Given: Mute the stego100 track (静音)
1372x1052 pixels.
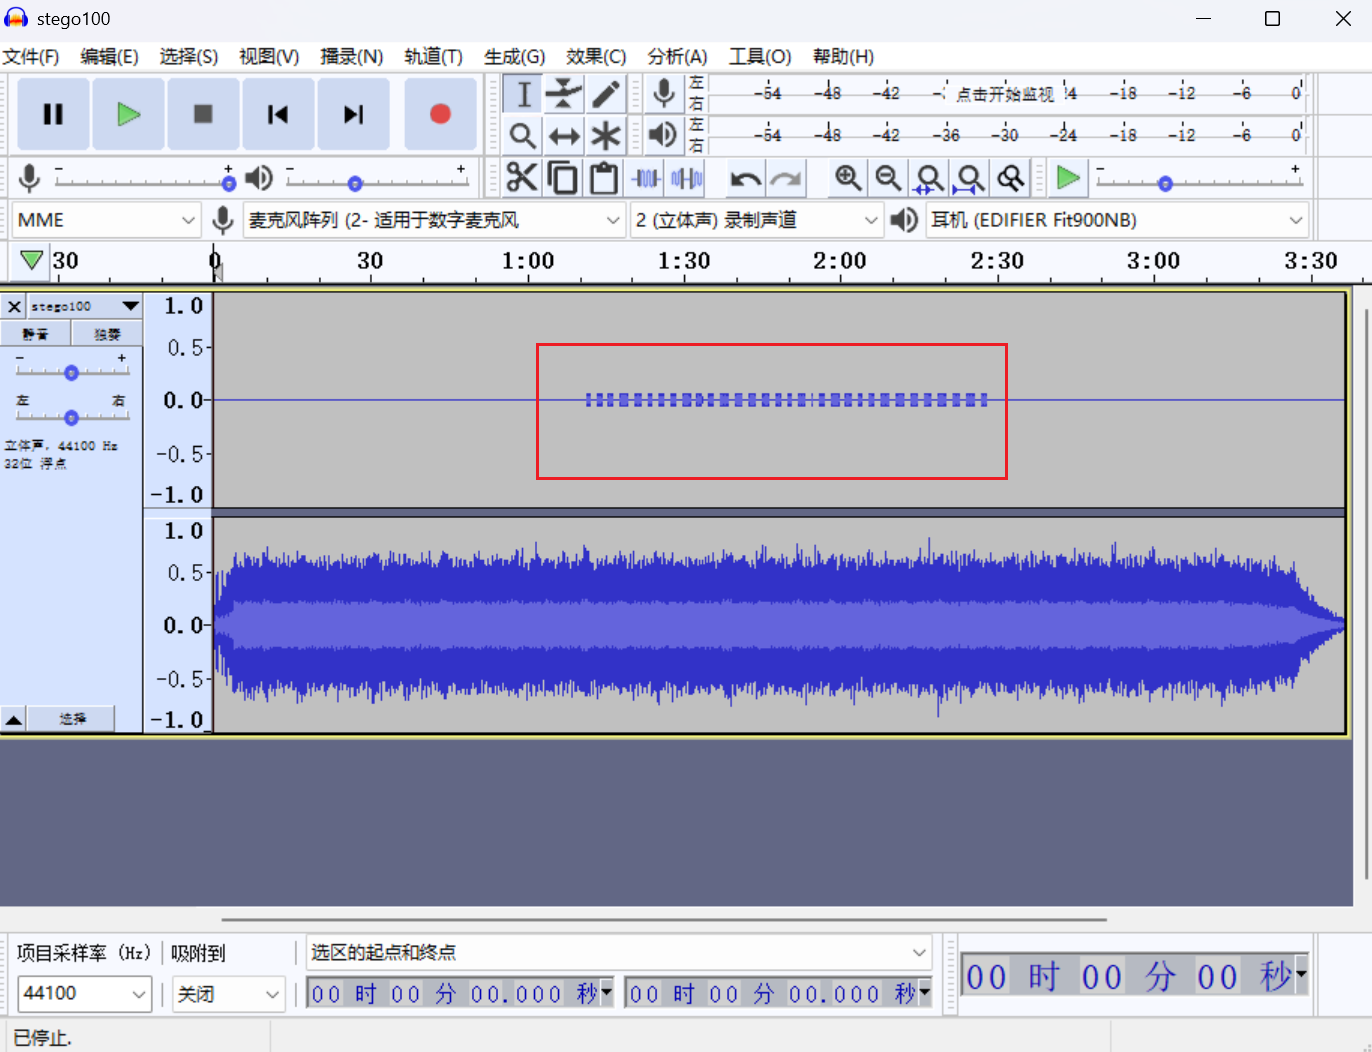Looking at the screenshot, I should [35, 334].
